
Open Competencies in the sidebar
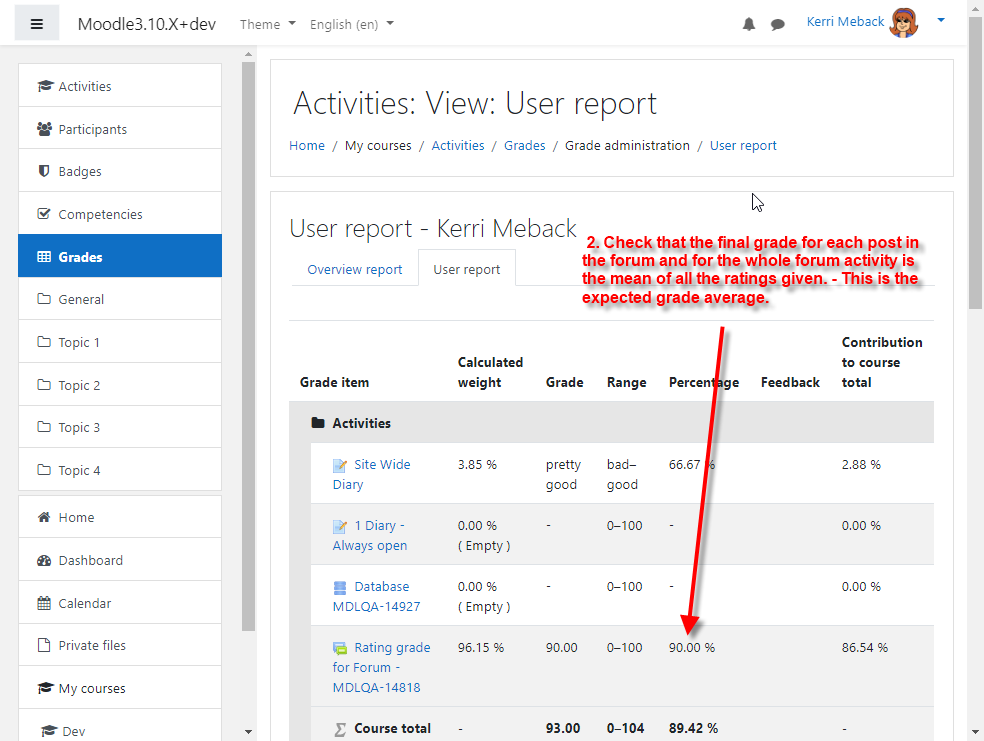pos(120,214)
